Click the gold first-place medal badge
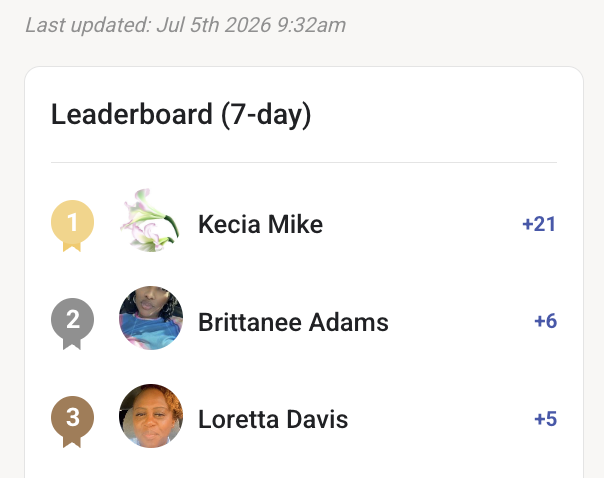The height and width of the screenshot is (478, 604). (x=72, y=226)
